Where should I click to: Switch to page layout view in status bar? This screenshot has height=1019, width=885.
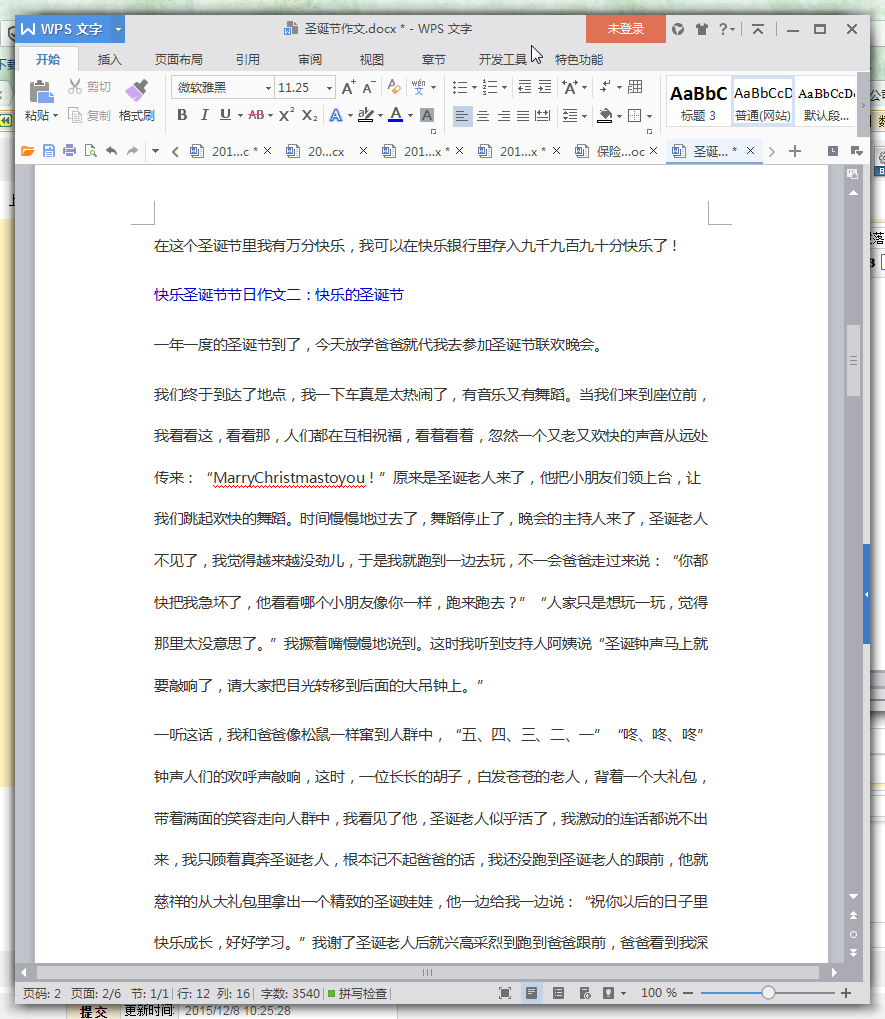532,993
